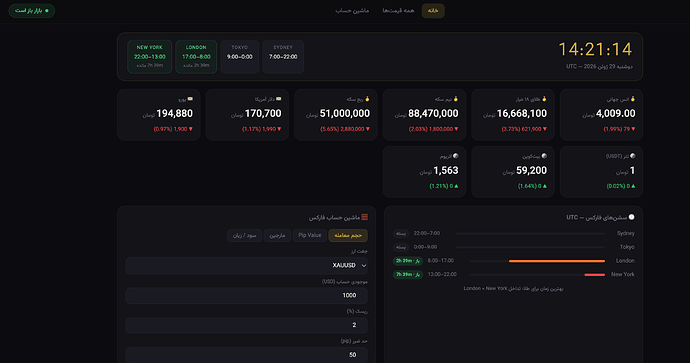Click the London 2h 39m open badge
This screenshot has height=363, width=690.
(408, 261)
